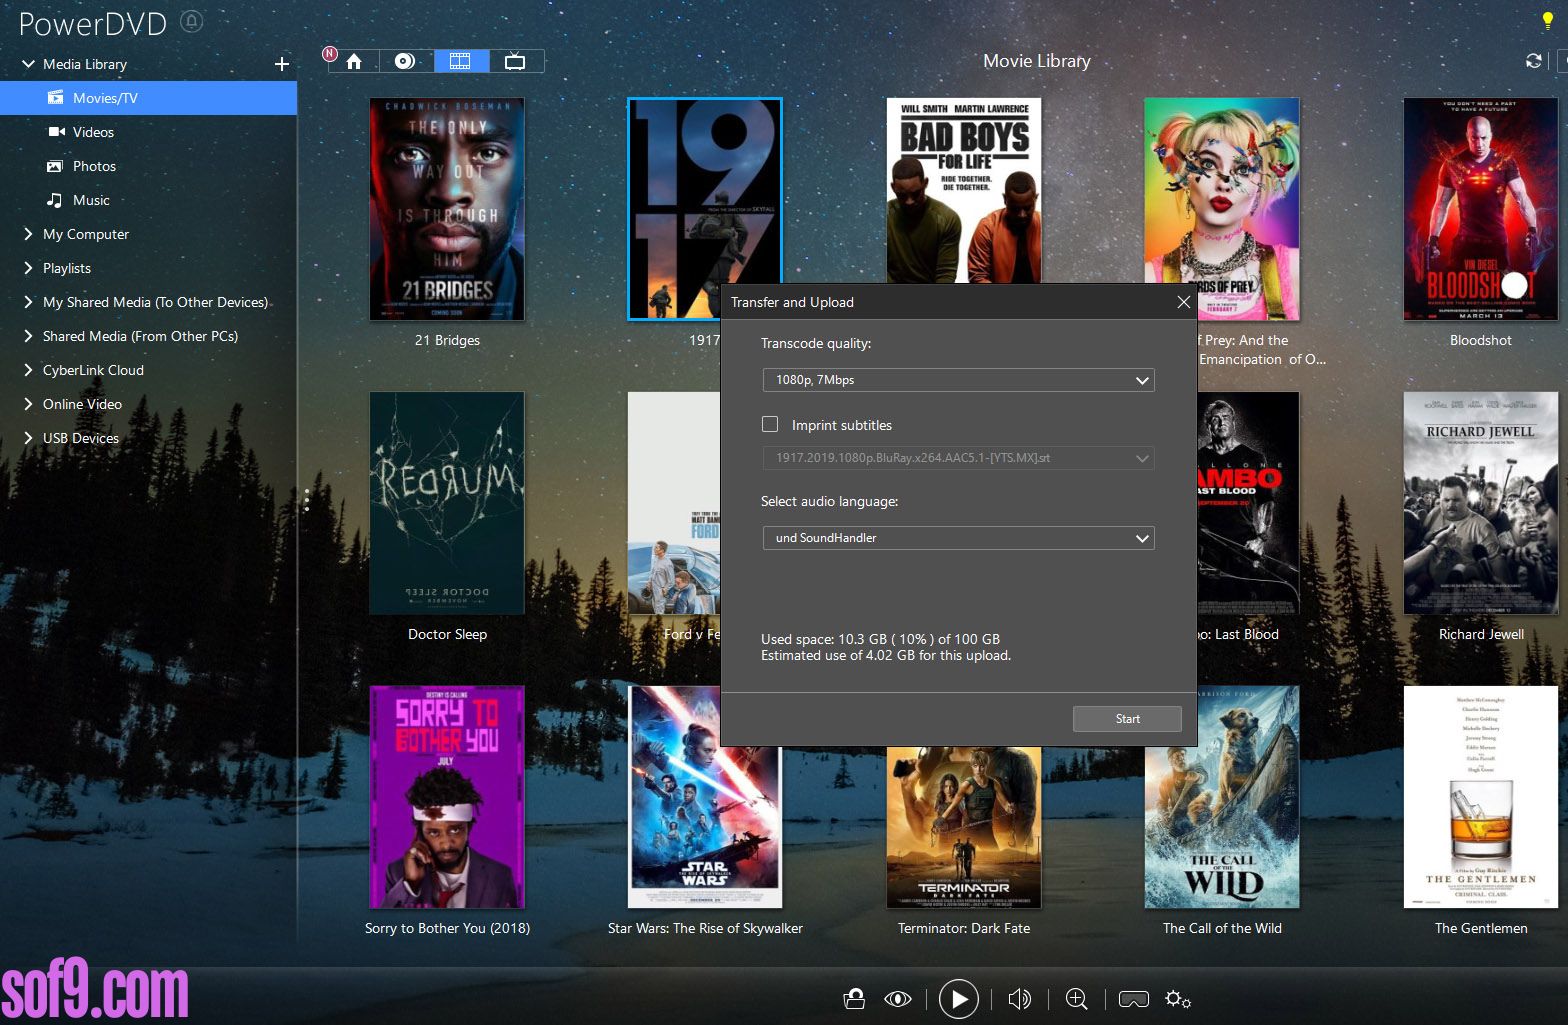Expand Playlists
This screenshot has width=1568, height=1025.
(x=28, y=268)
